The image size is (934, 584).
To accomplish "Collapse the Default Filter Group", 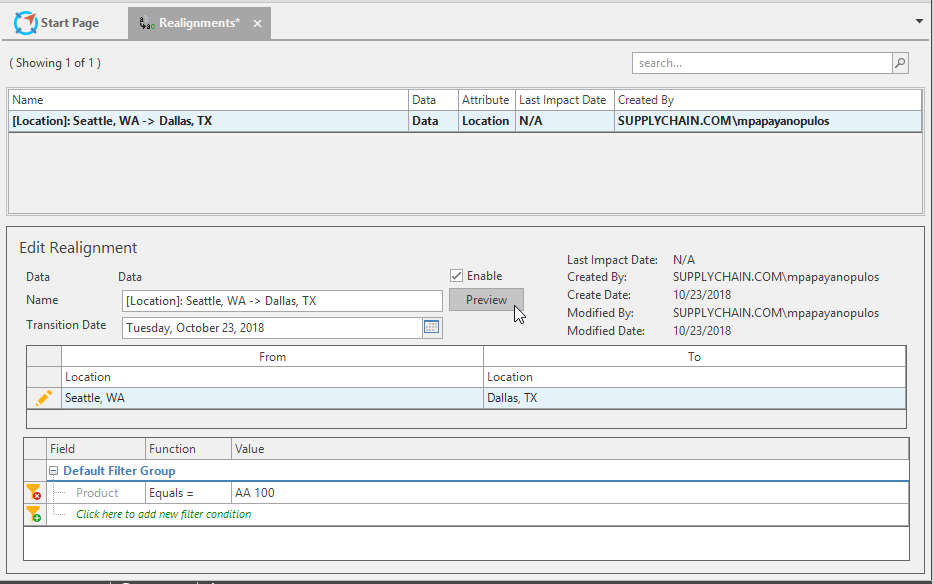I will (53, 471).
